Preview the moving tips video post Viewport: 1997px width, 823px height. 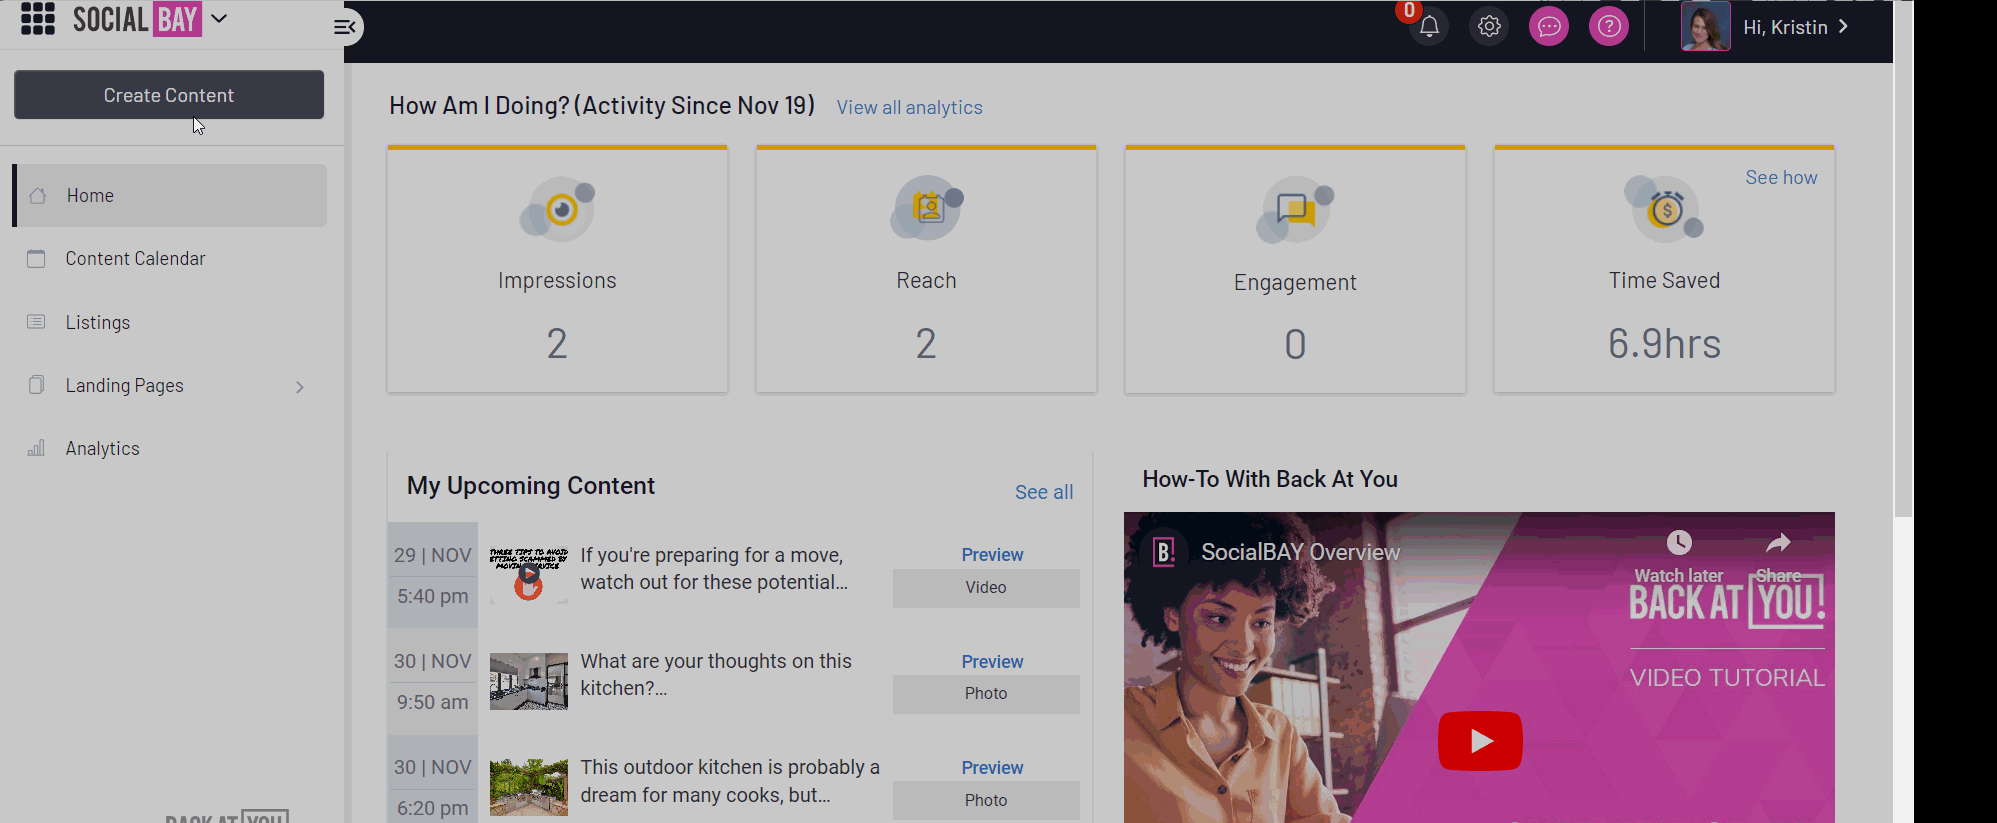point(992,555)
